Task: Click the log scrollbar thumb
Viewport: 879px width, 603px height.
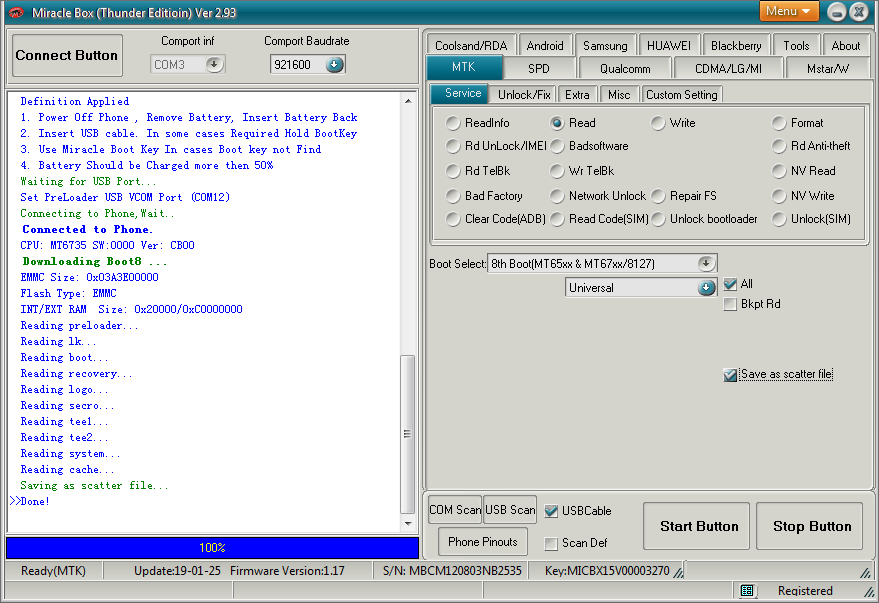Action: (408, 434)
